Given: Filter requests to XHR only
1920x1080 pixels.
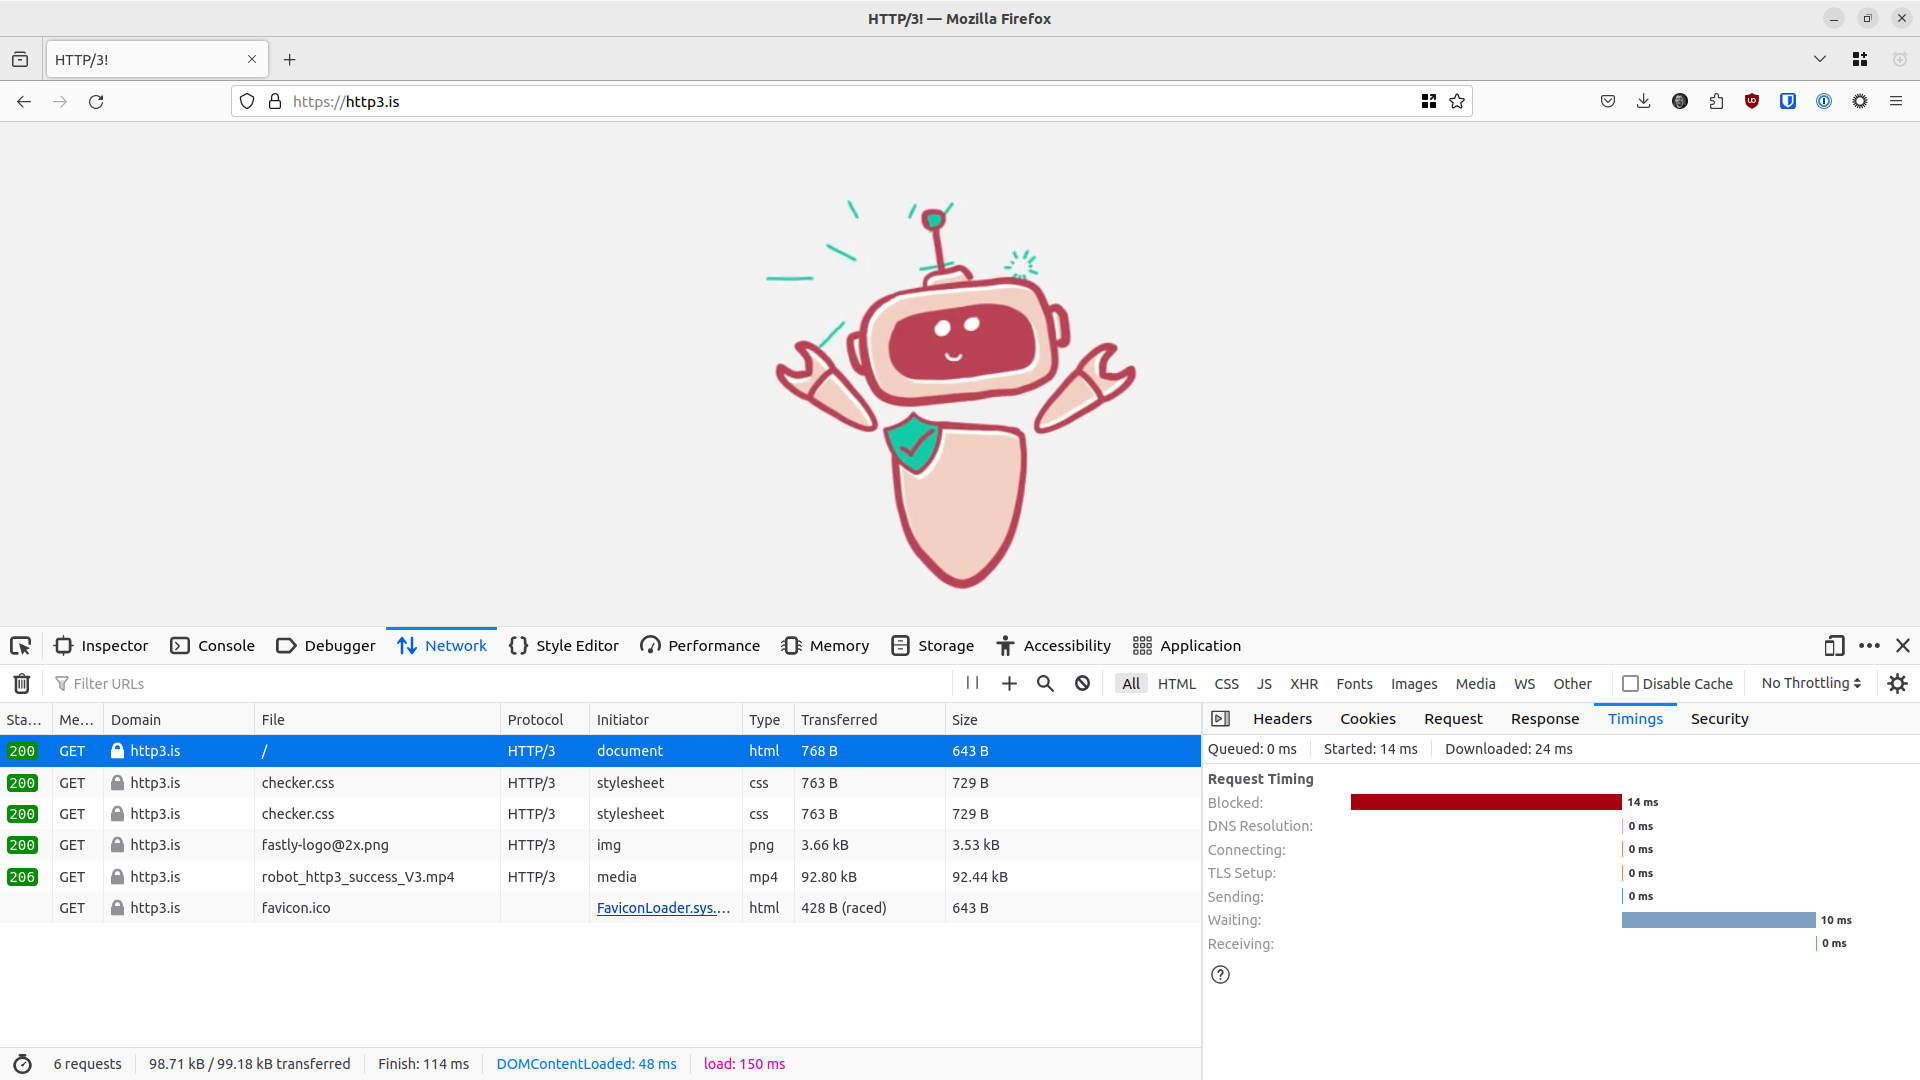Looking at the screenshot, I should click(1304, 684).
